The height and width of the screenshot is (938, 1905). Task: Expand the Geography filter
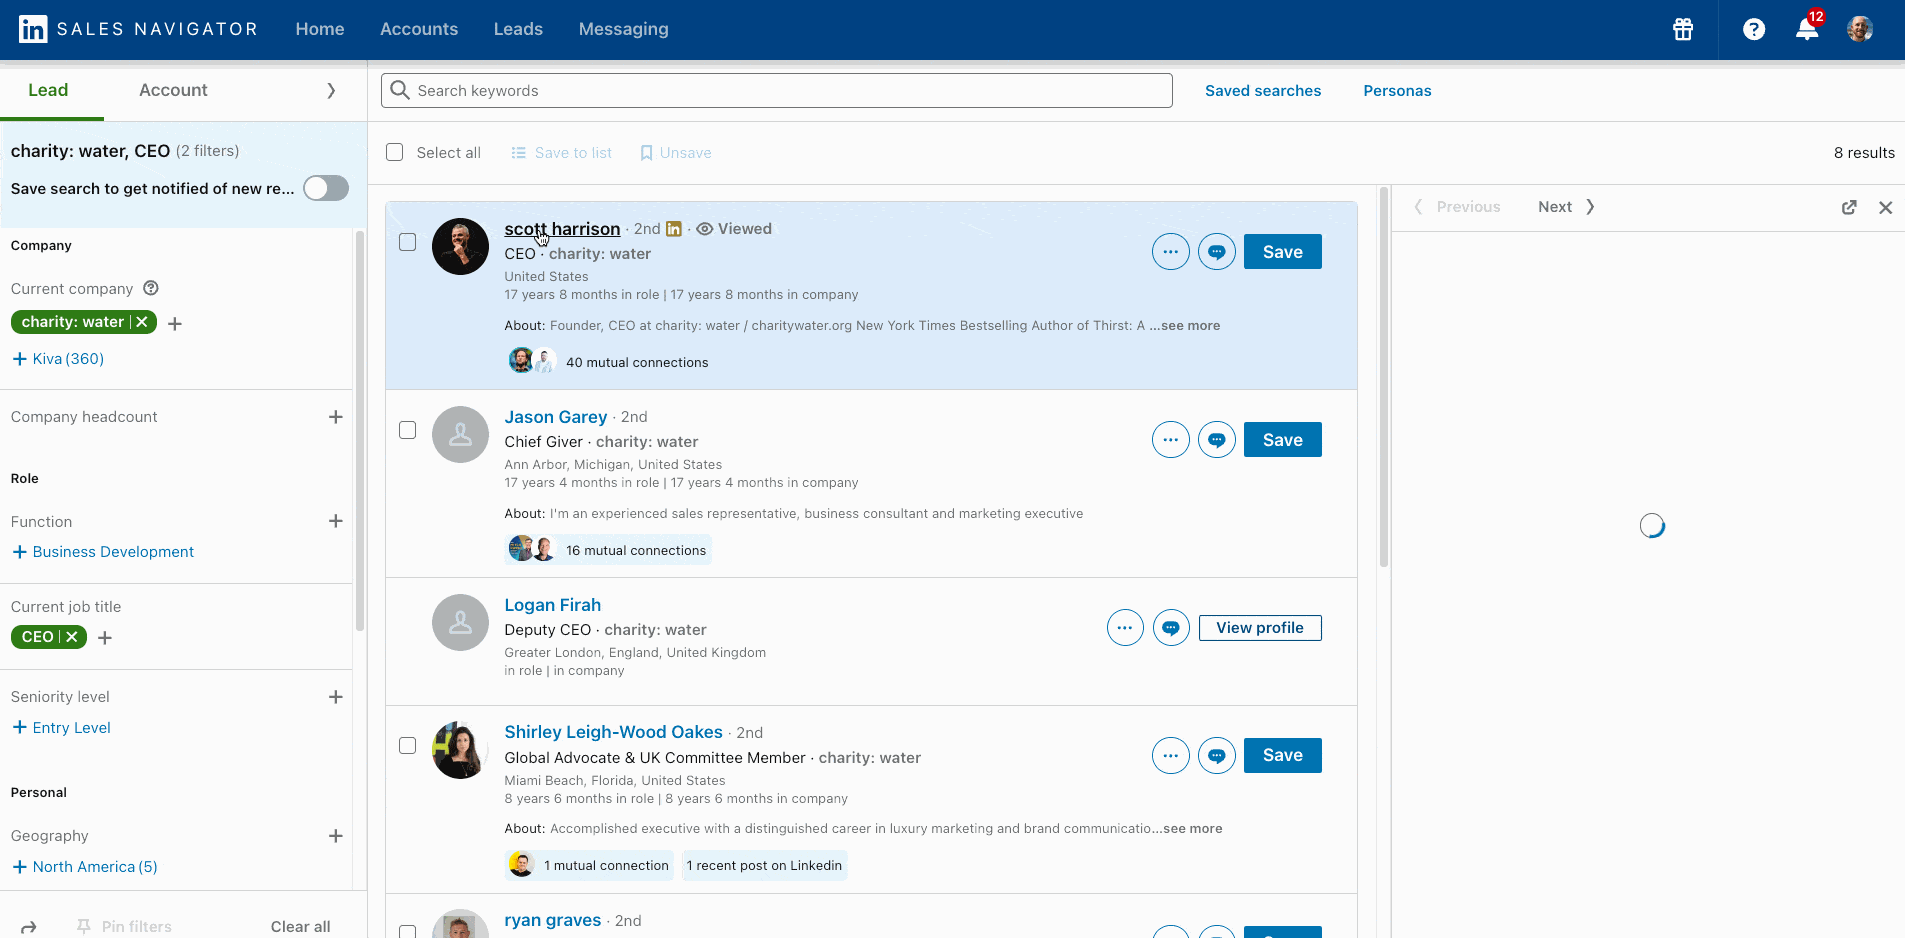point(336,836)
